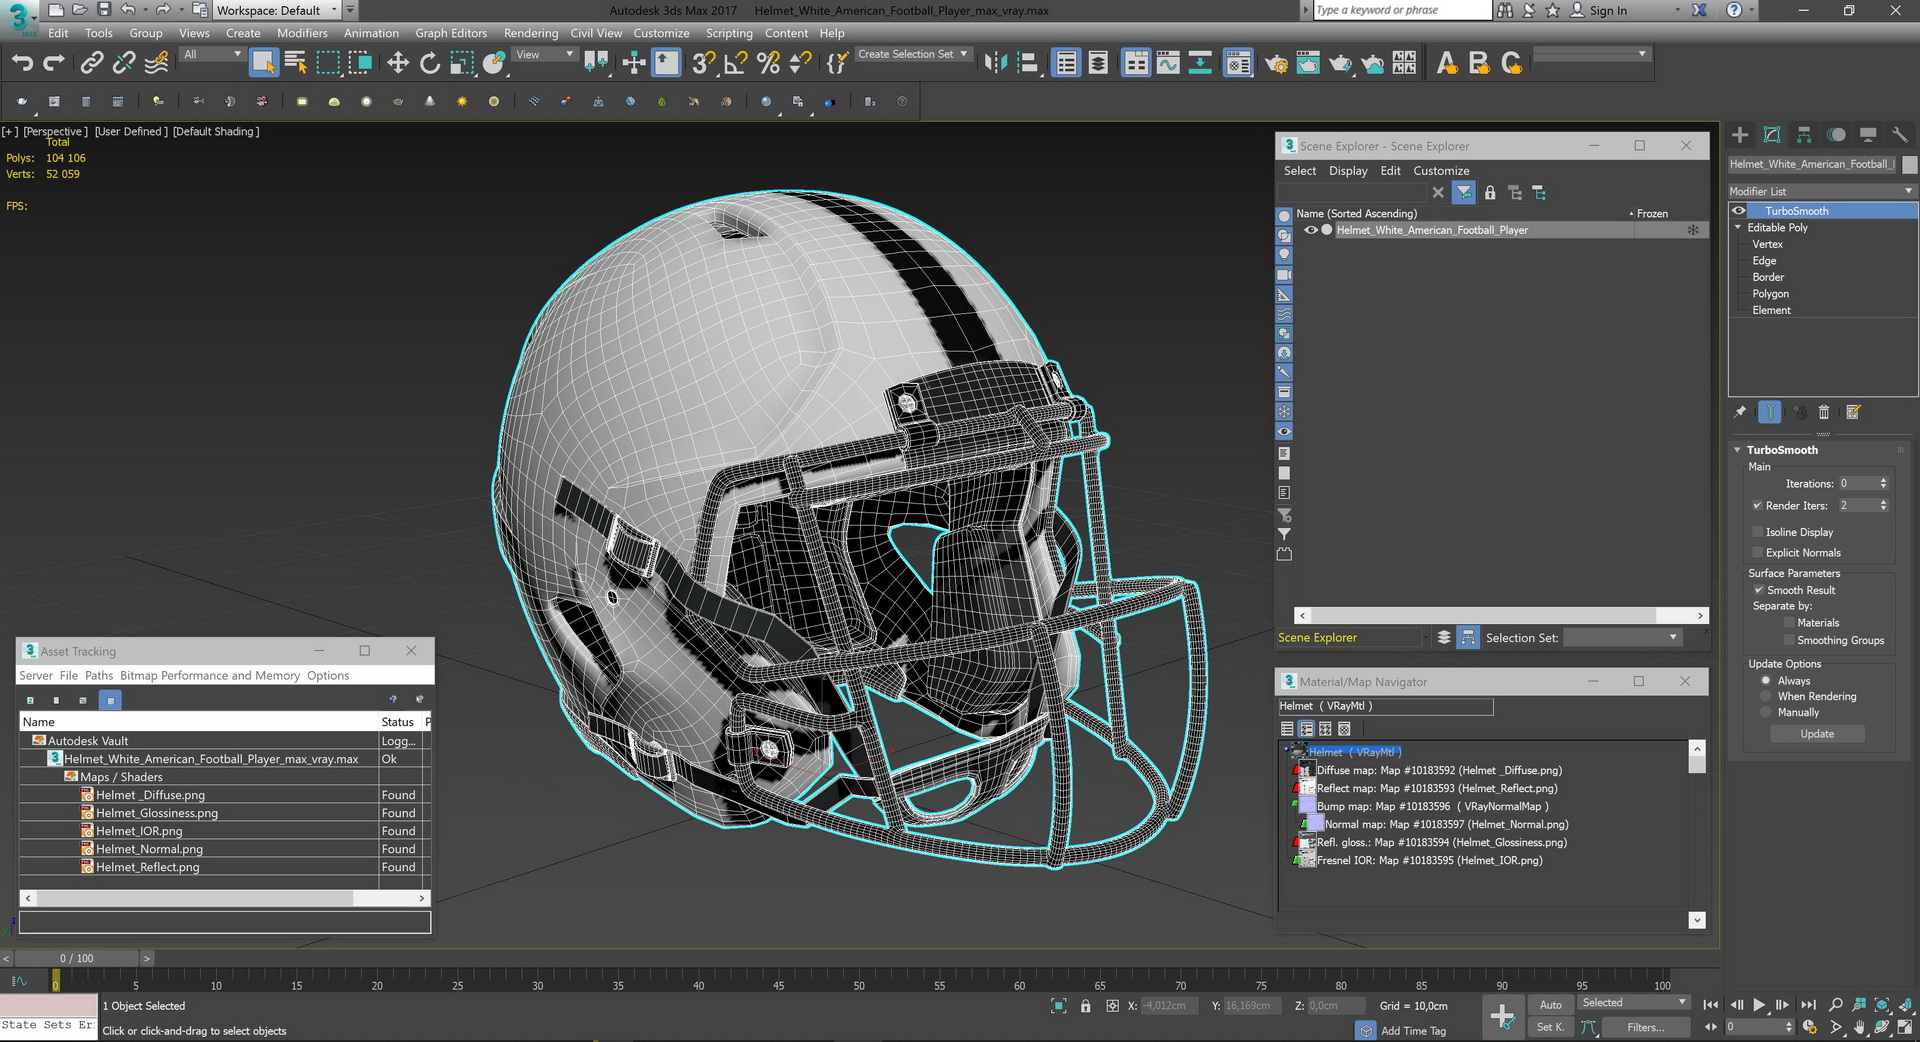Enable the Isoline Display checkbox
This screenshot has height=1042, width=1920.
tap(1758, 532)
